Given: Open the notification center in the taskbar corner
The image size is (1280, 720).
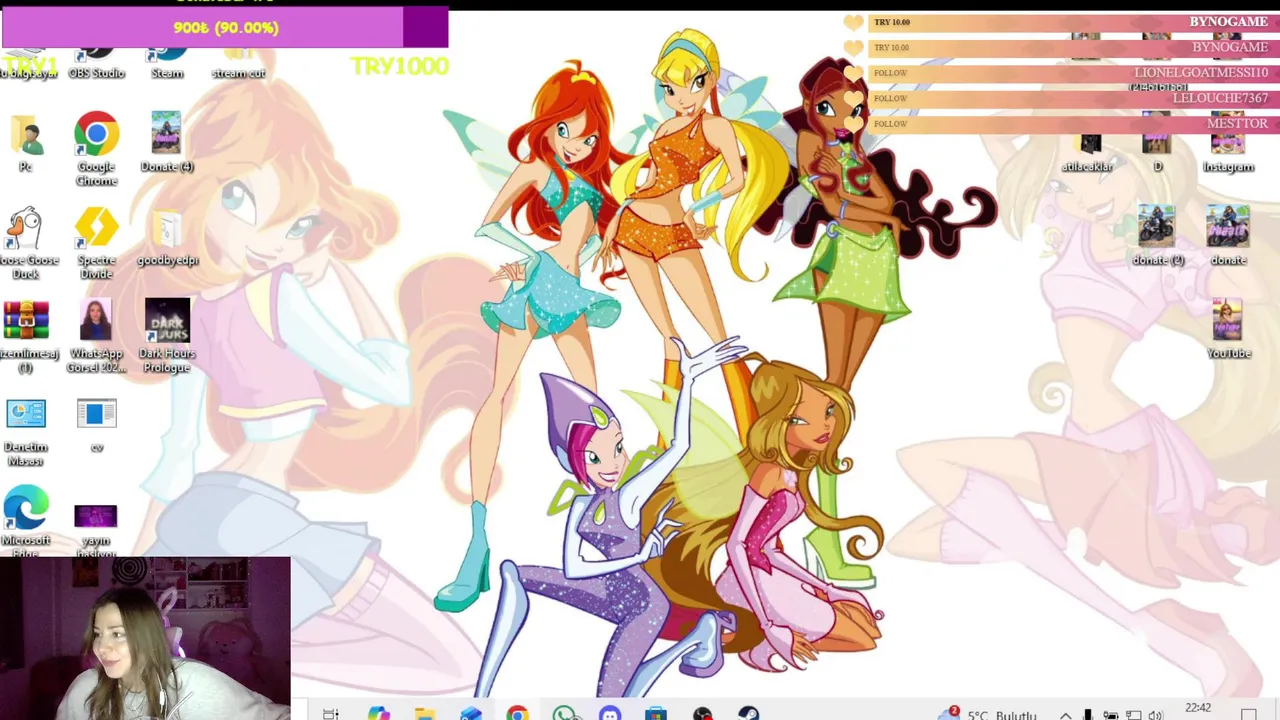Looking at the screenshot, I should 1249,714.
